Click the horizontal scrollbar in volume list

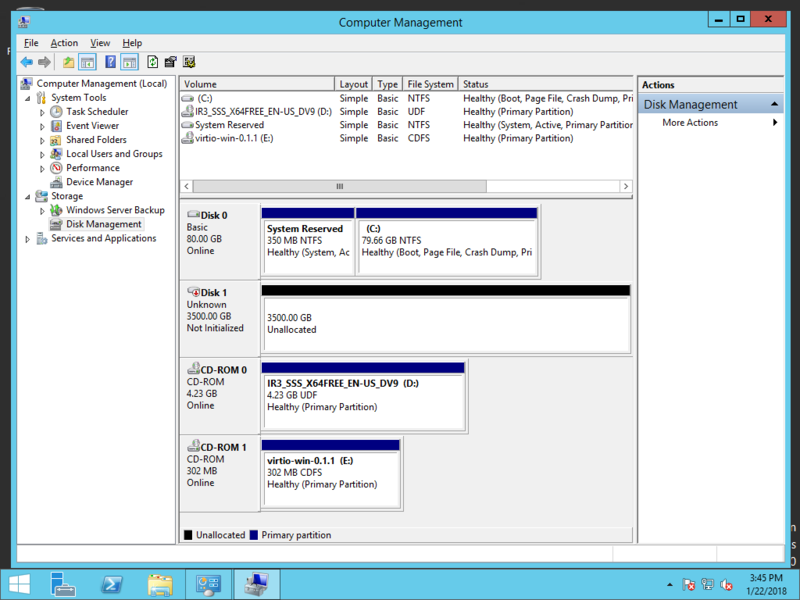(x=340, y=186)
